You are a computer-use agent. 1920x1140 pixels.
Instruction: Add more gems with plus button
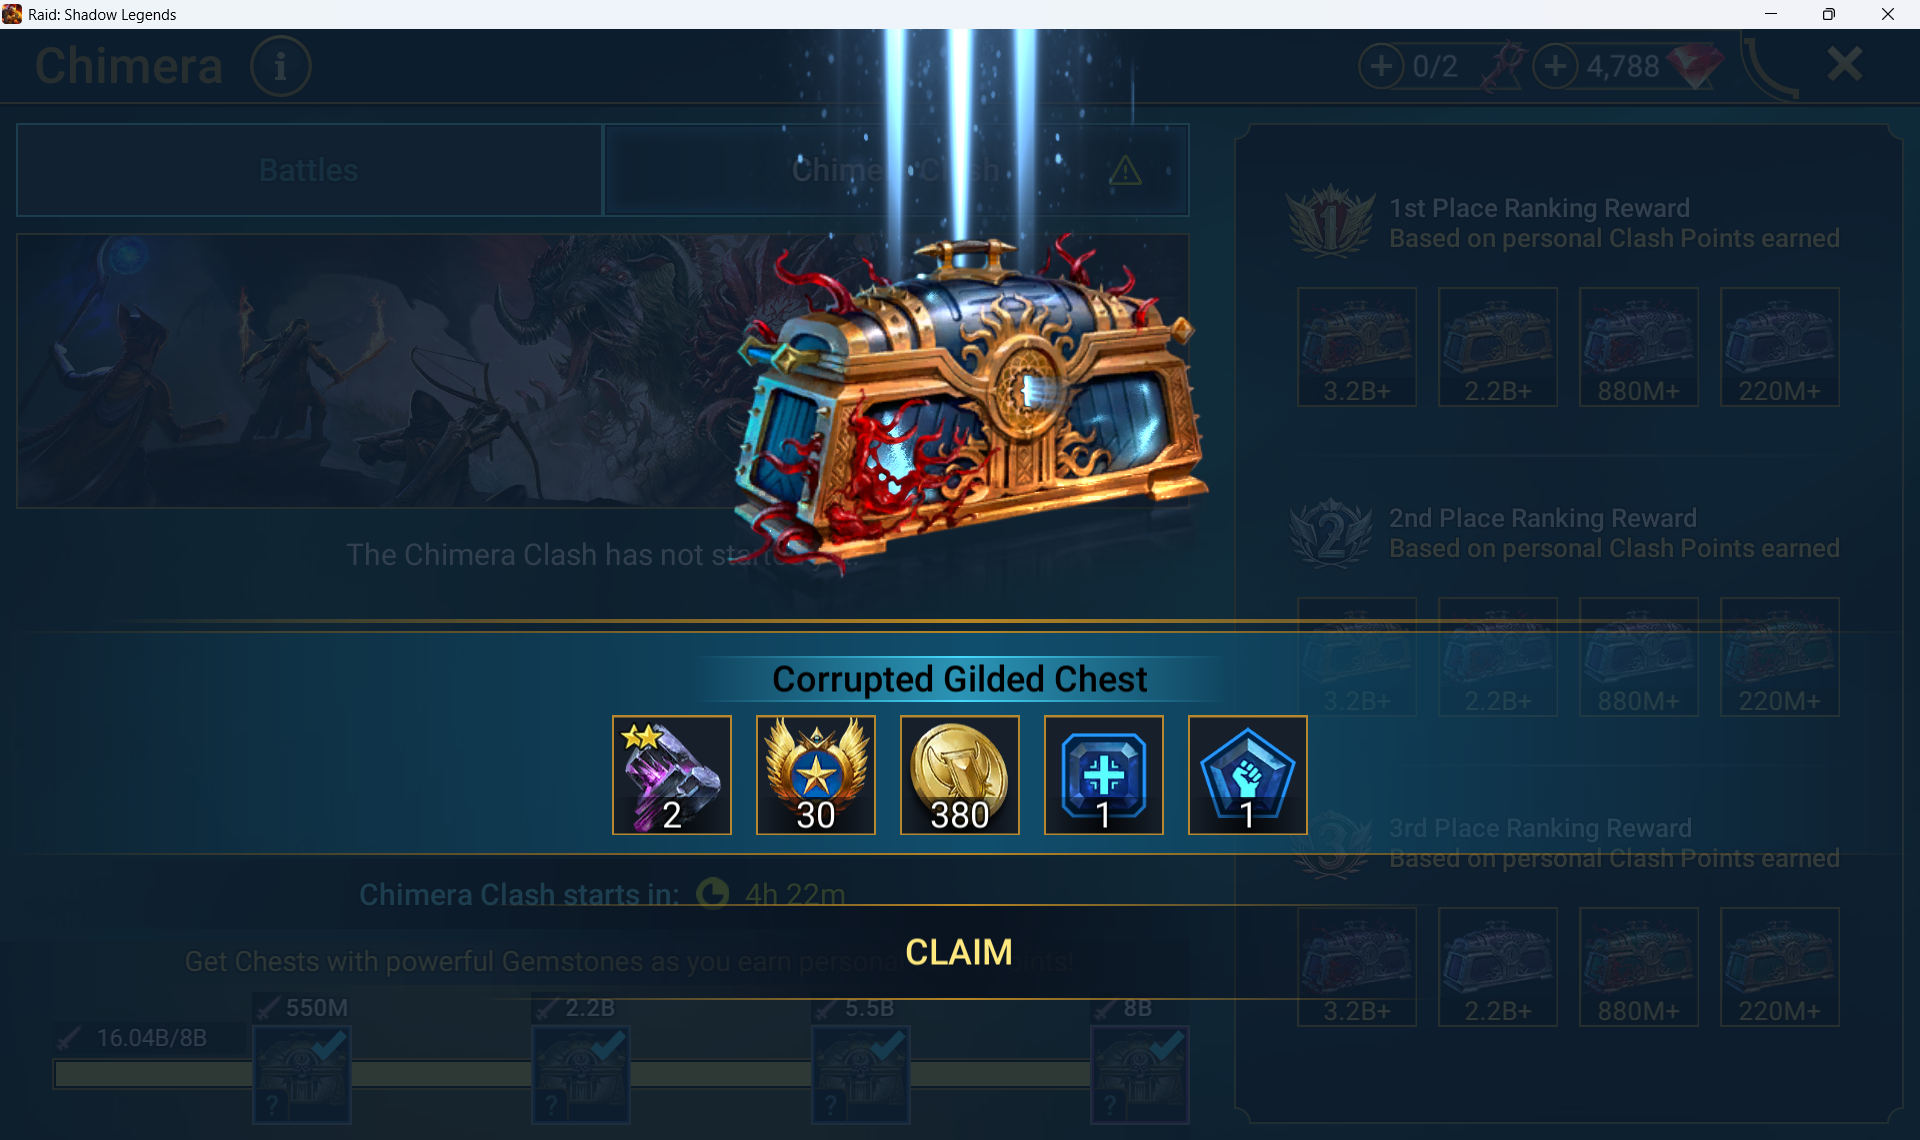(1555, 66)
